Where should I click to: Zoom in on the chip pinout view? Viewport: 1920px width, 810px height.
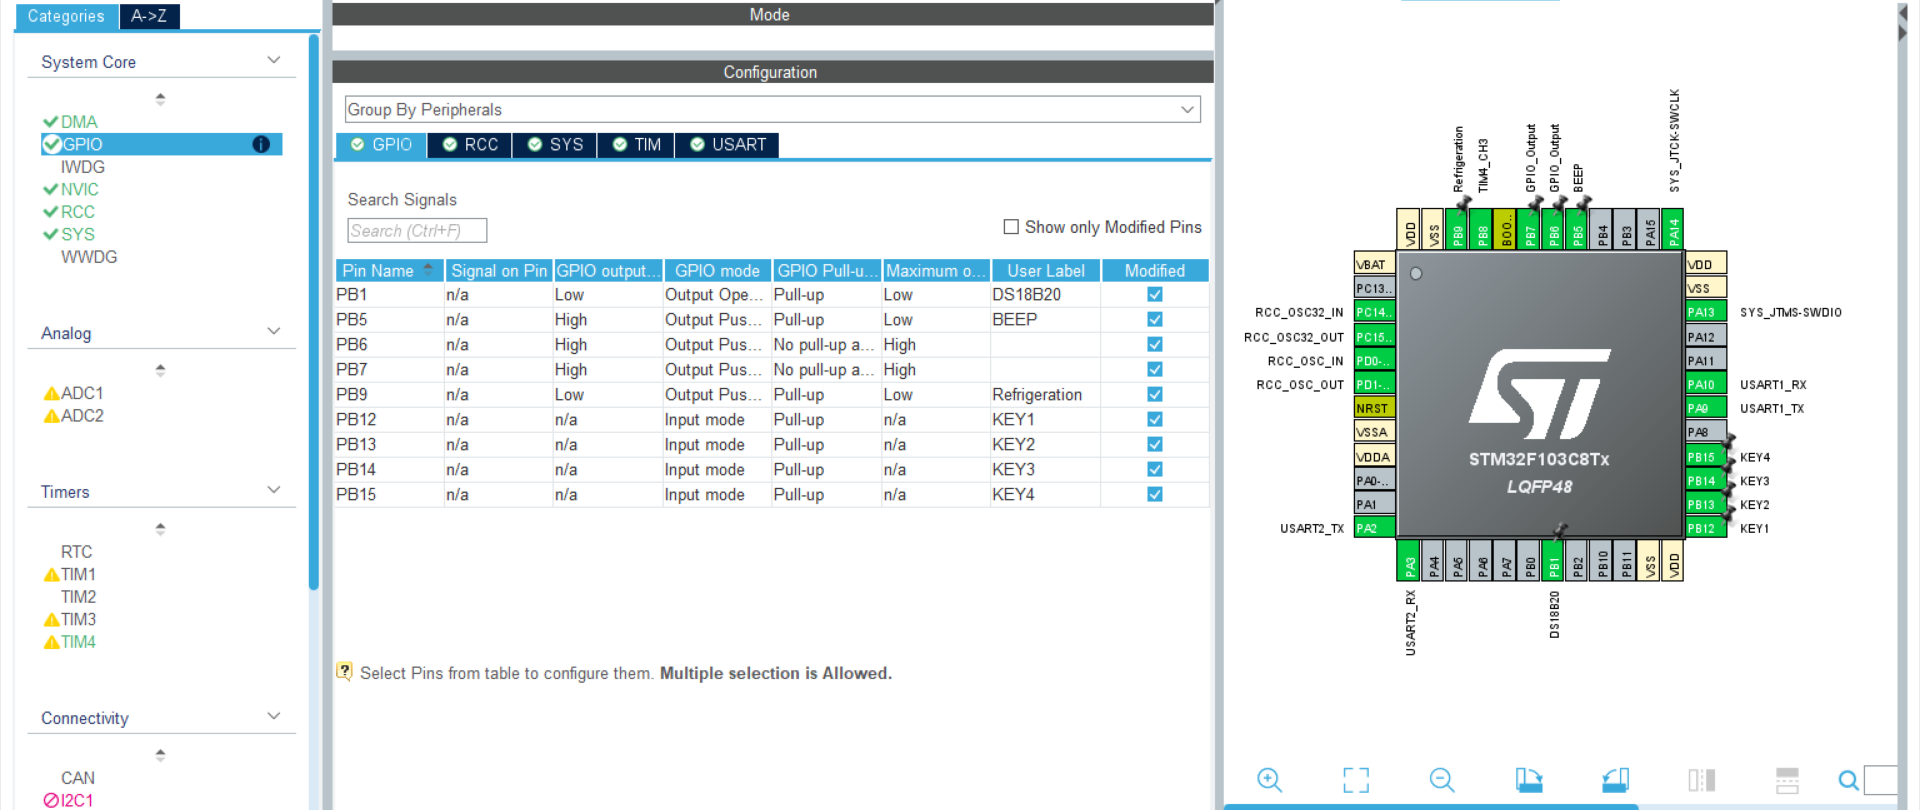1269,780
